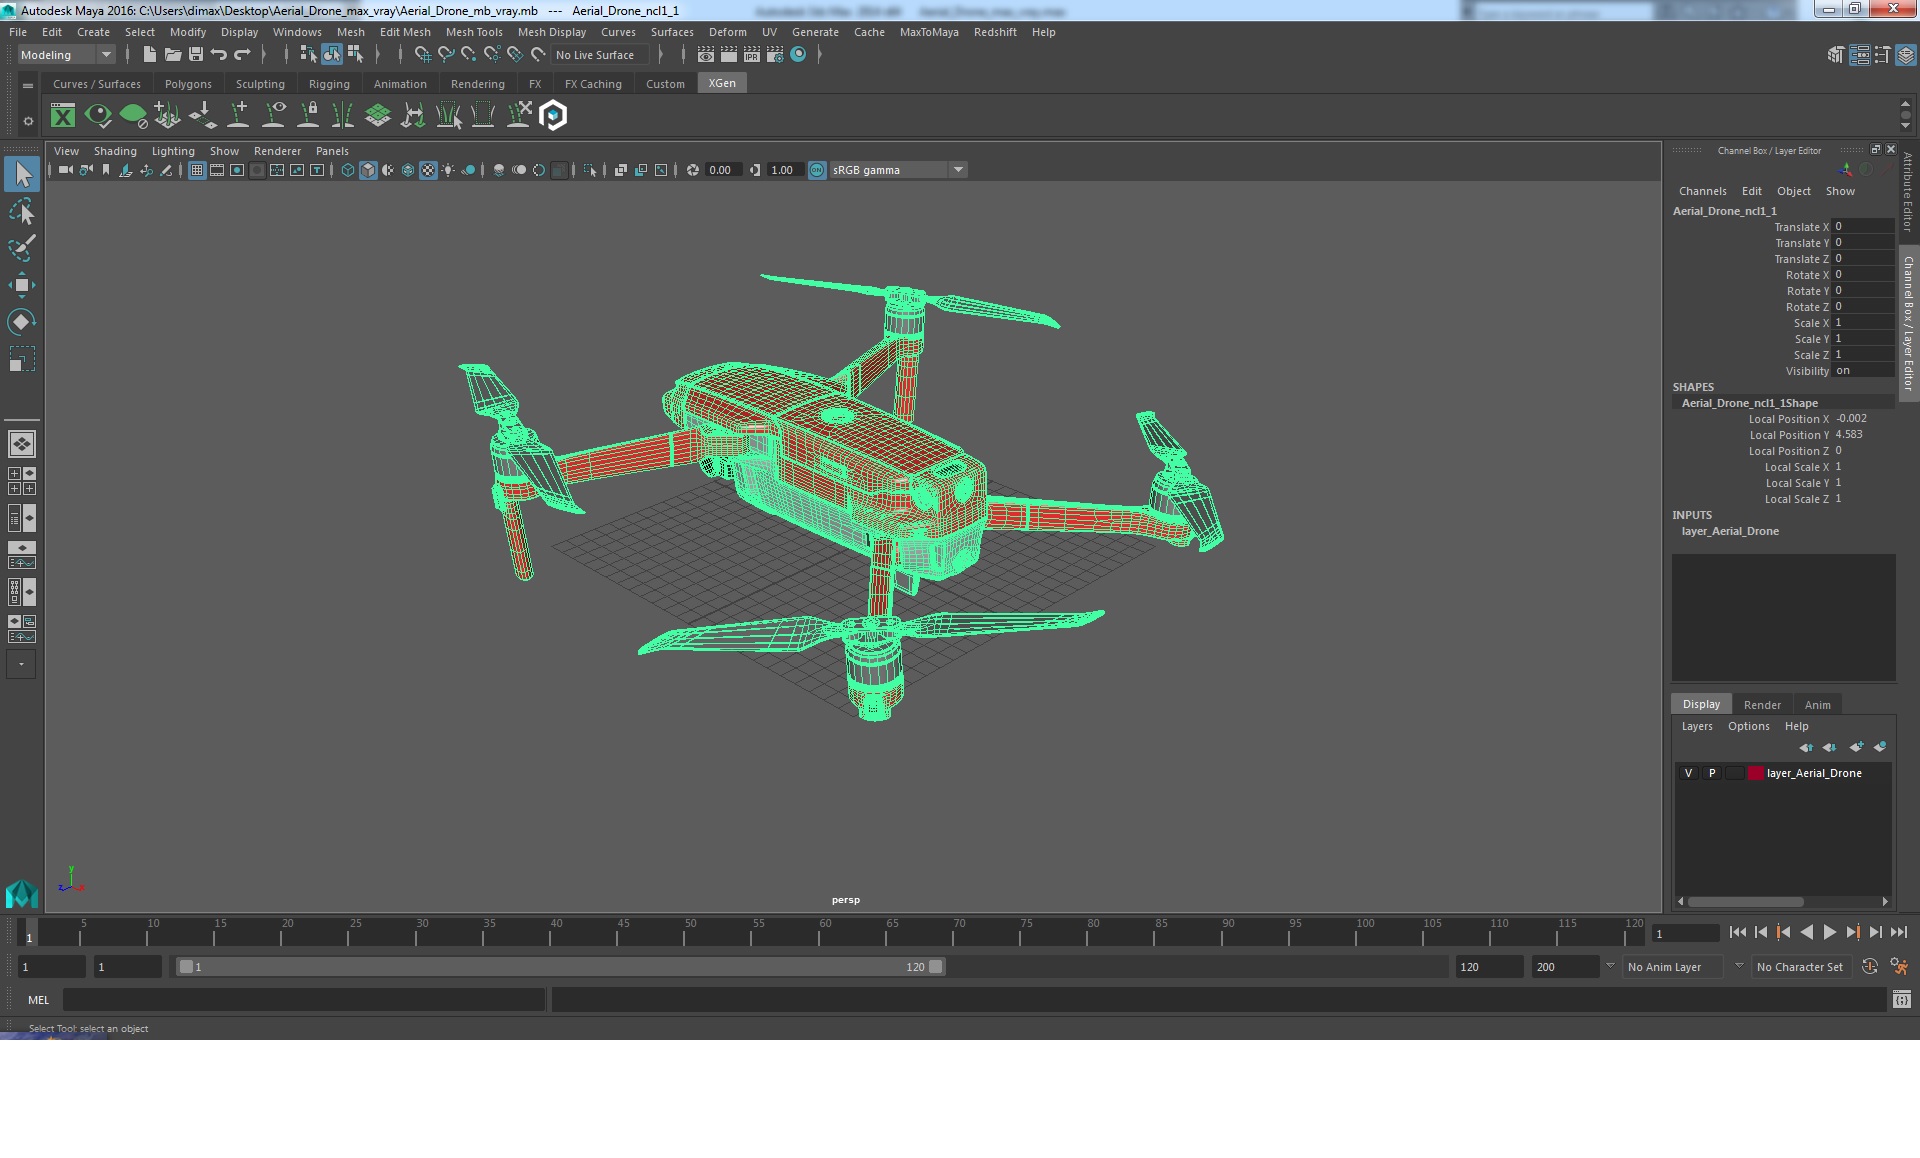The height and width of the screenshot is (1158, 1920).
Task: Switch to Polygons shelf tab
Action: click(x=188, y=84)
